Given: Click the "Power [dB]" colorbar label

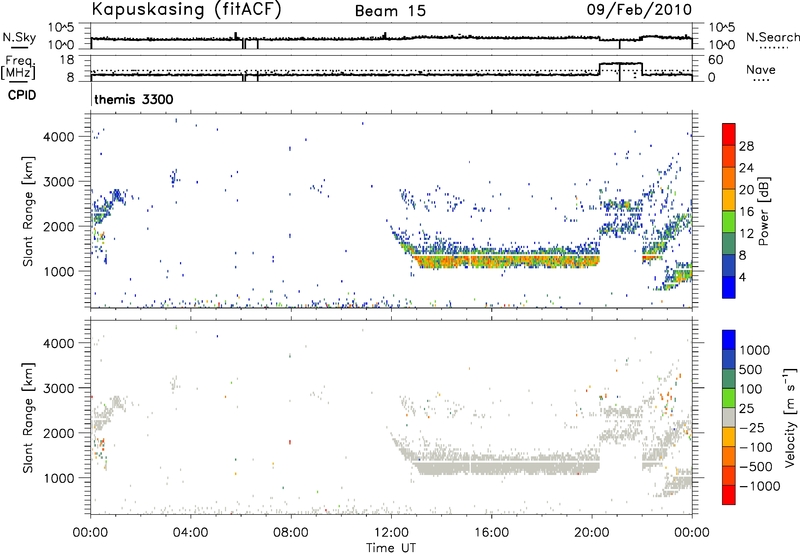Looking at the screenshot, I should (764, 211).
